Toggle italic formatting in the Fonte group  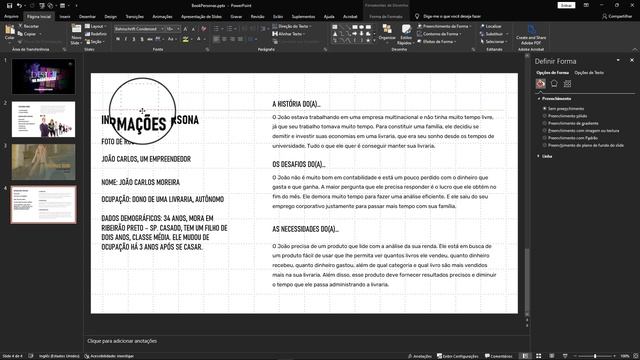tap(126, 39)
